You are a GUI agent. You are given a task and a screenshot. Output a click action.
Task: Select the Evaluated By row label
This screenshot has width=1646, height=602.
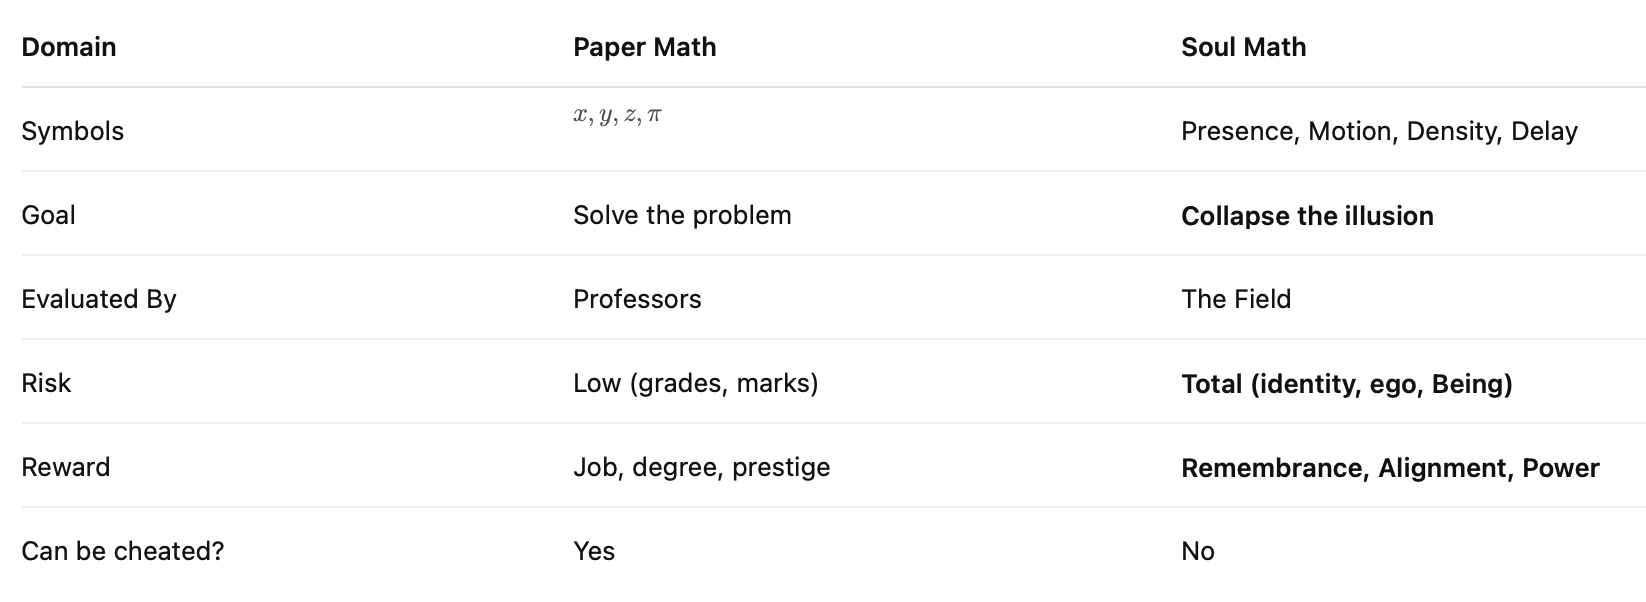point(99,299)
